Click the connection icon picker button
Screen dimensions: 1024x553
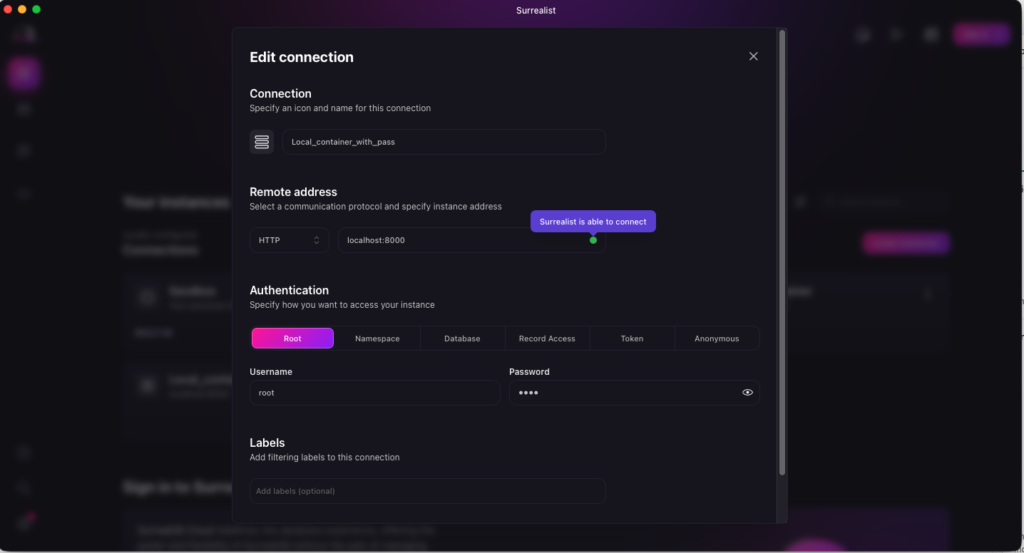pos(261,142)
